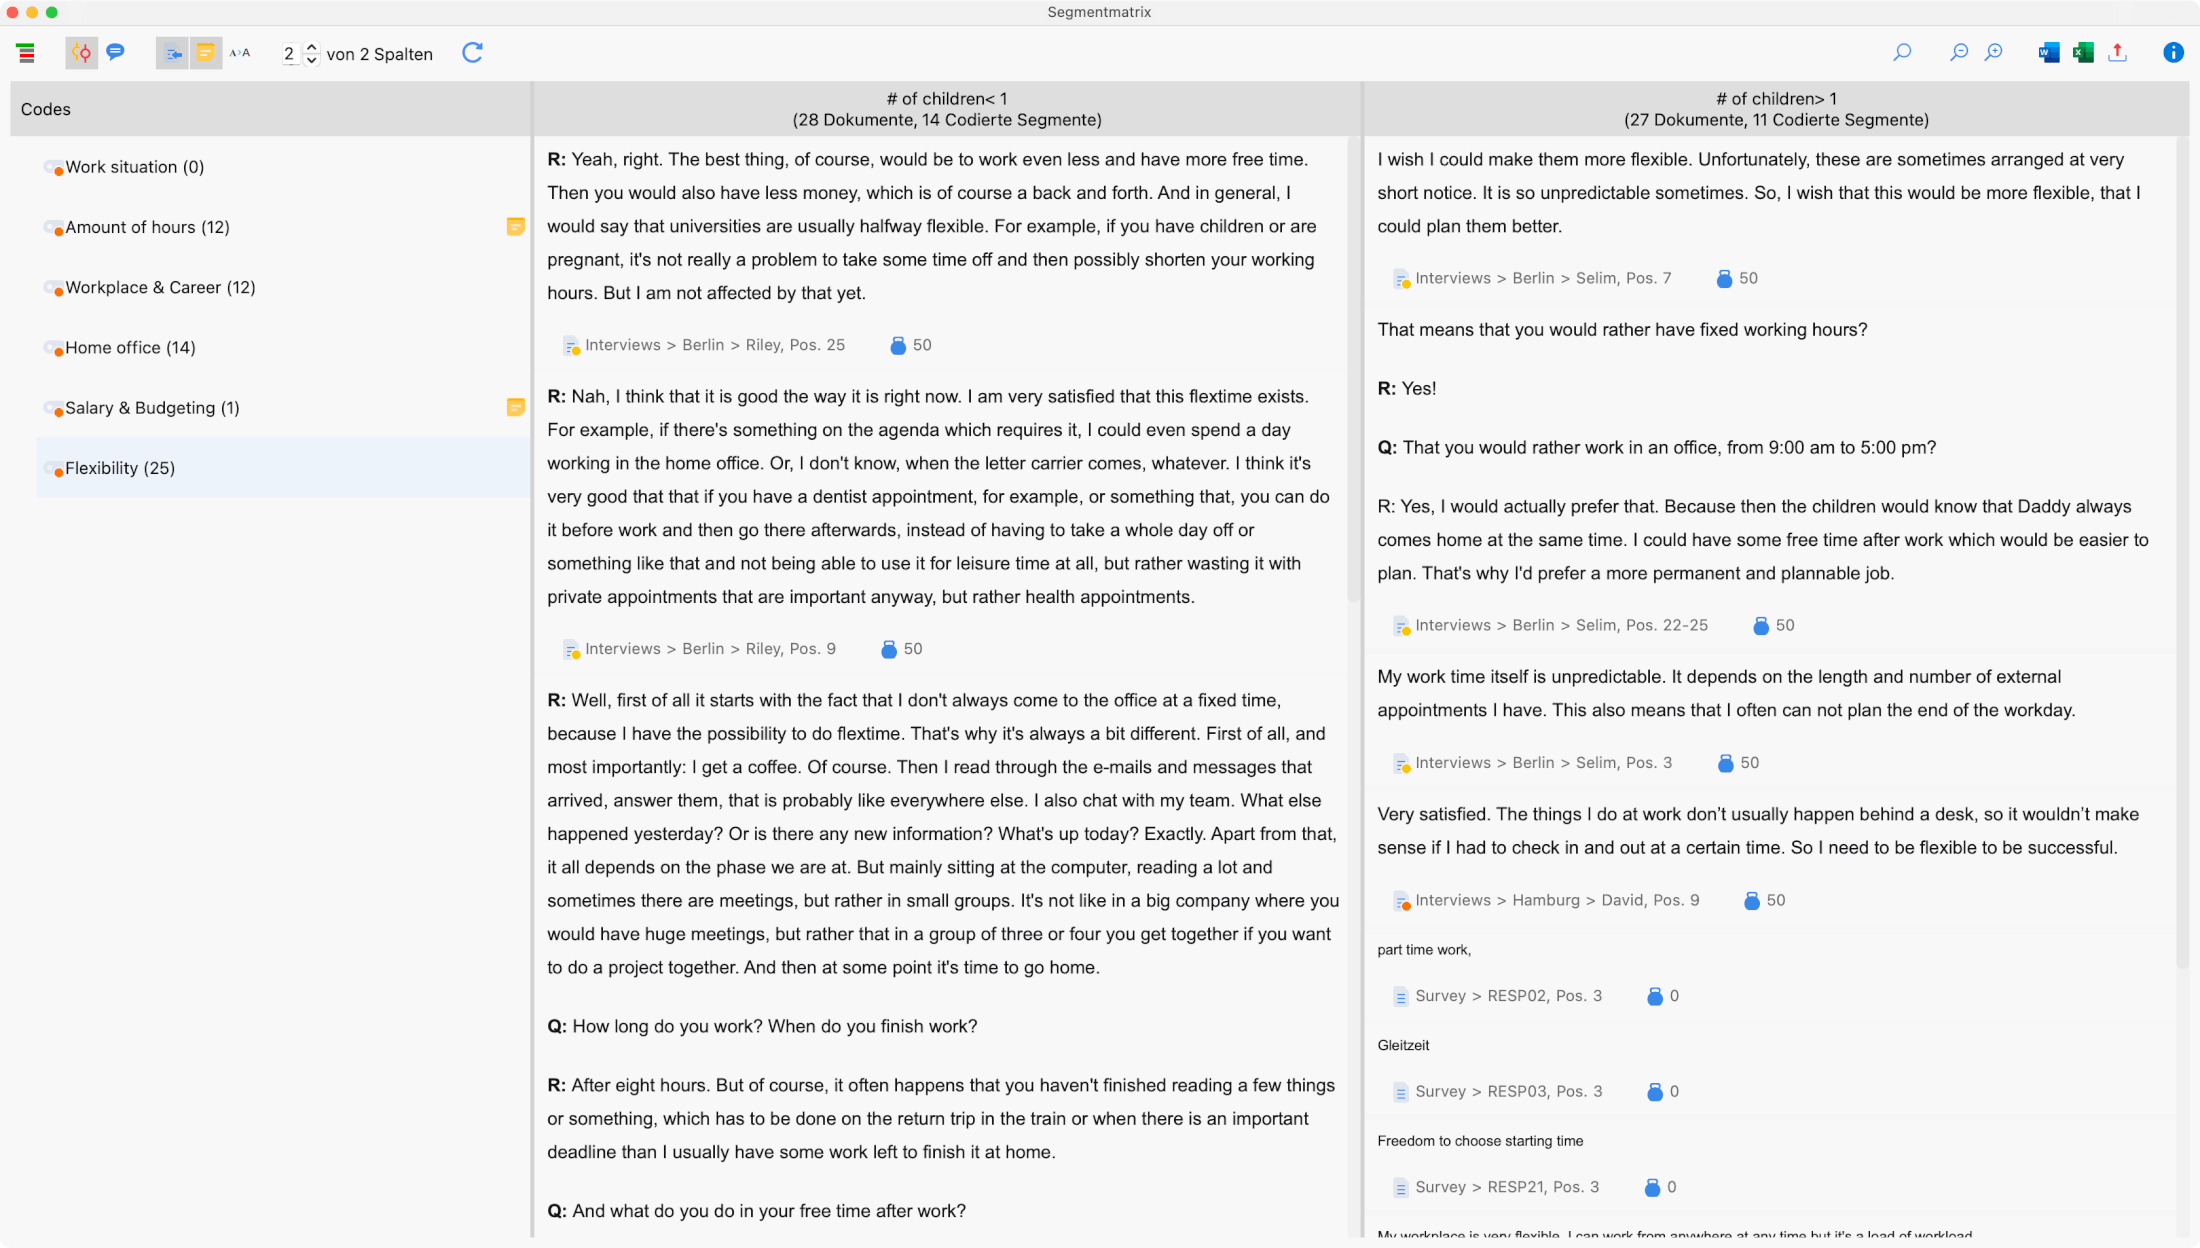Click the 'R: Yes!' segment line

tap(1407, 388)
